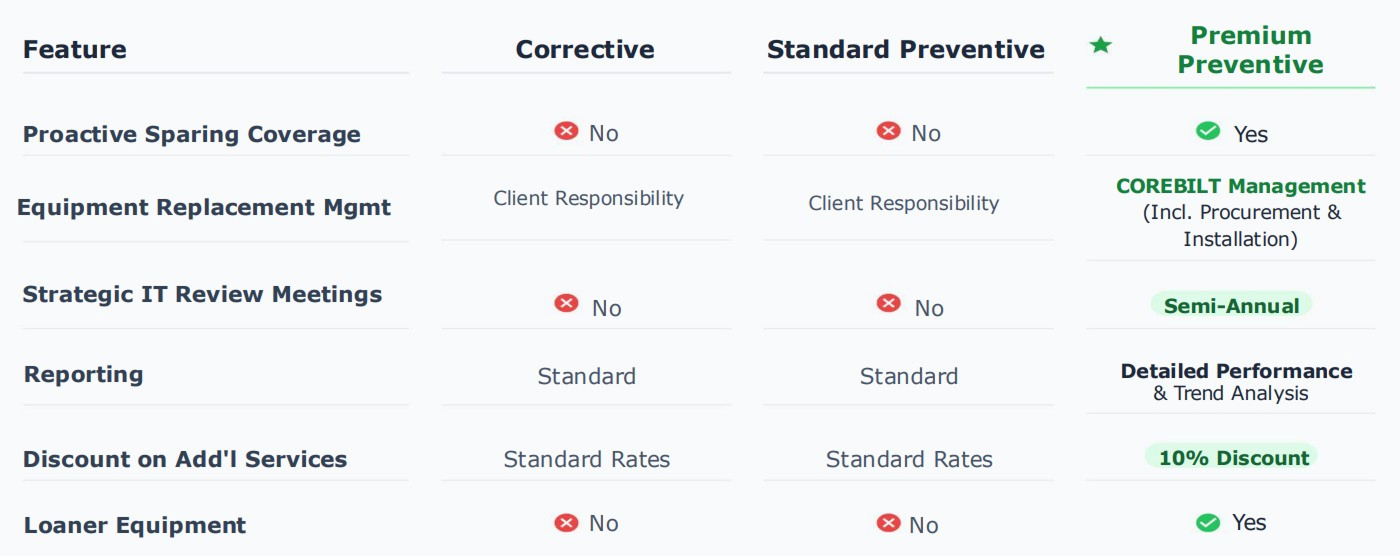Image resolution: width=1400 pixels, height=556 pixels.
Task: Click red X for Corrective Strategic IT Review
Action: coord(566,303)
